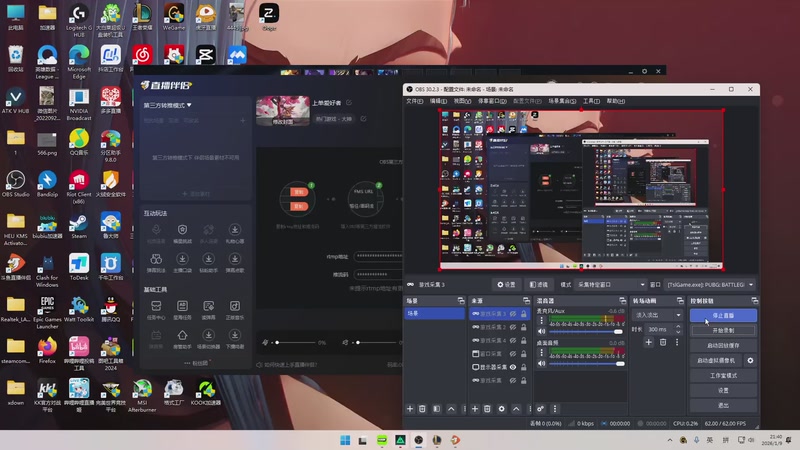Open Steam desktop shortcut
The height and width of the screenshot is (450, 800).
79,226
